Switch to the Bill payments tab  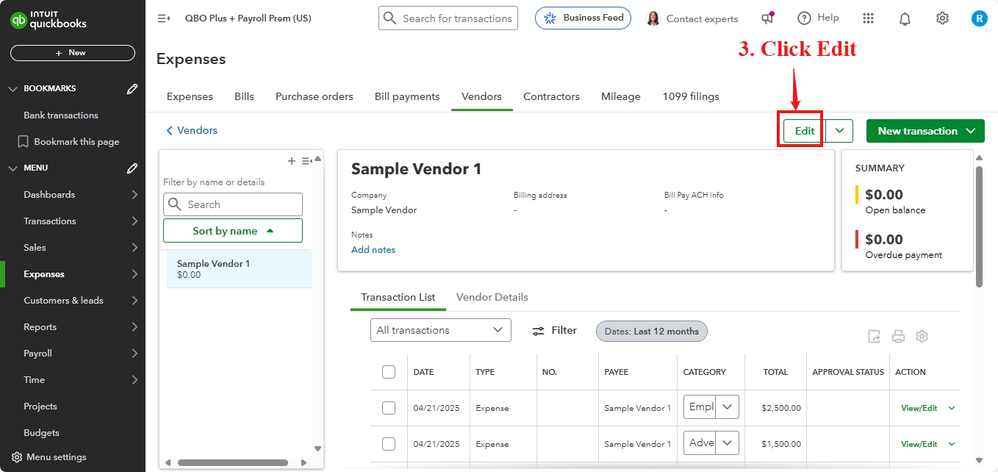(x=407, y=97)
